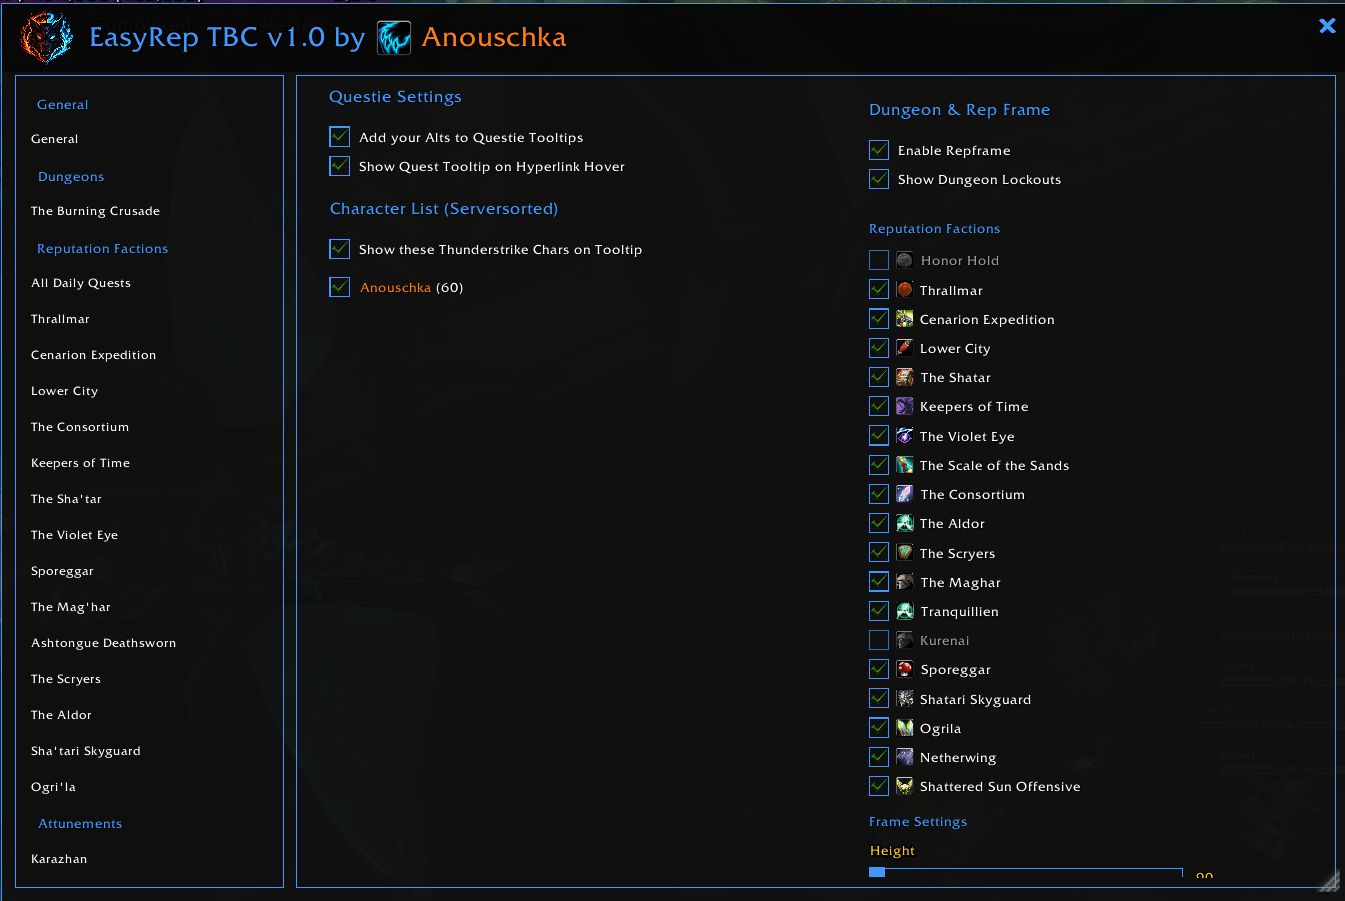The image size is (1345, 901).
Task: Click The Scale of the Sands label
Action: point(995,466)
